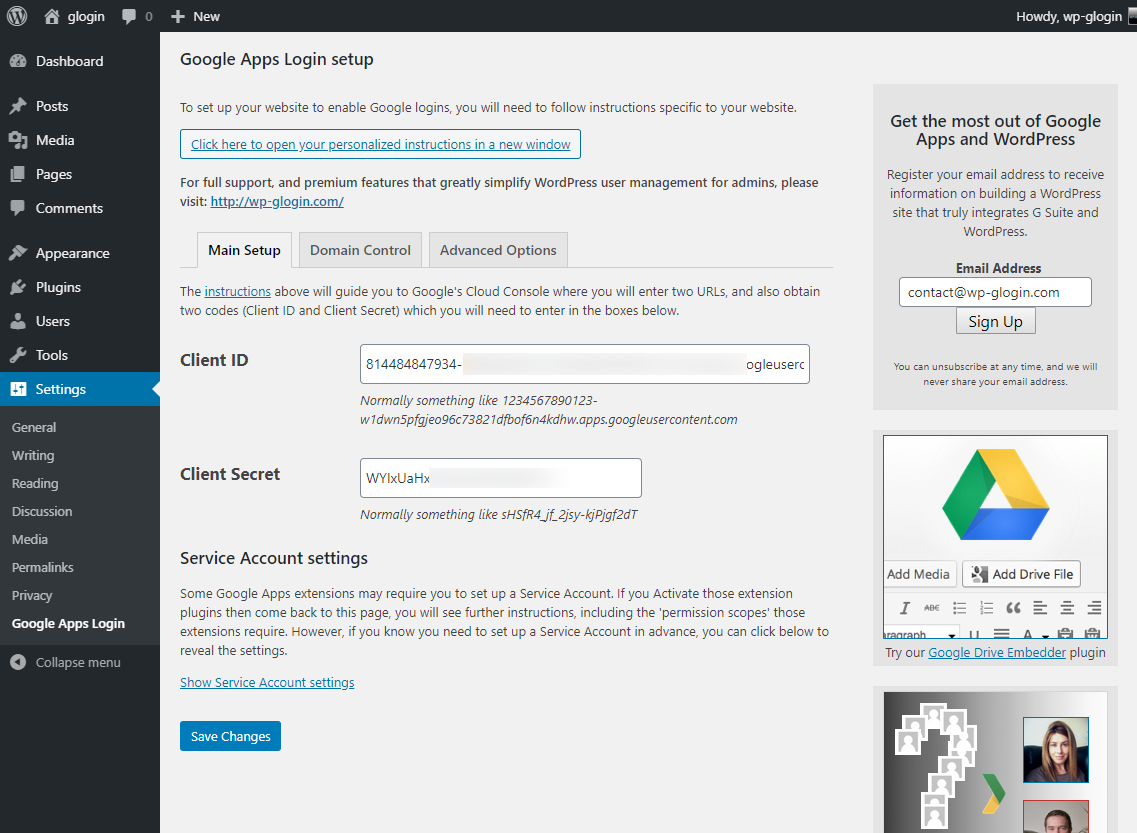The image size is (1137, 833).
Task: Open the Tools wrench icon
Action: pyautogui.click(x=18, y=355)
